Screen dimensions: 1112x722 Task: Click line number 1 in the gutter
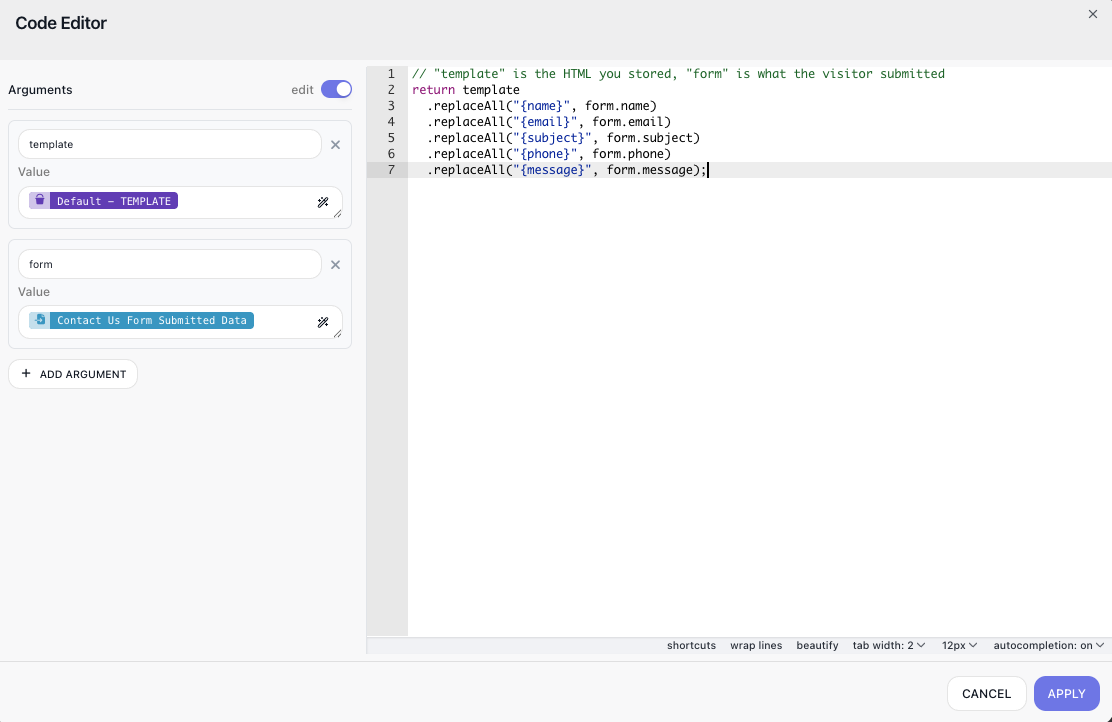click(x=391, y=74)
